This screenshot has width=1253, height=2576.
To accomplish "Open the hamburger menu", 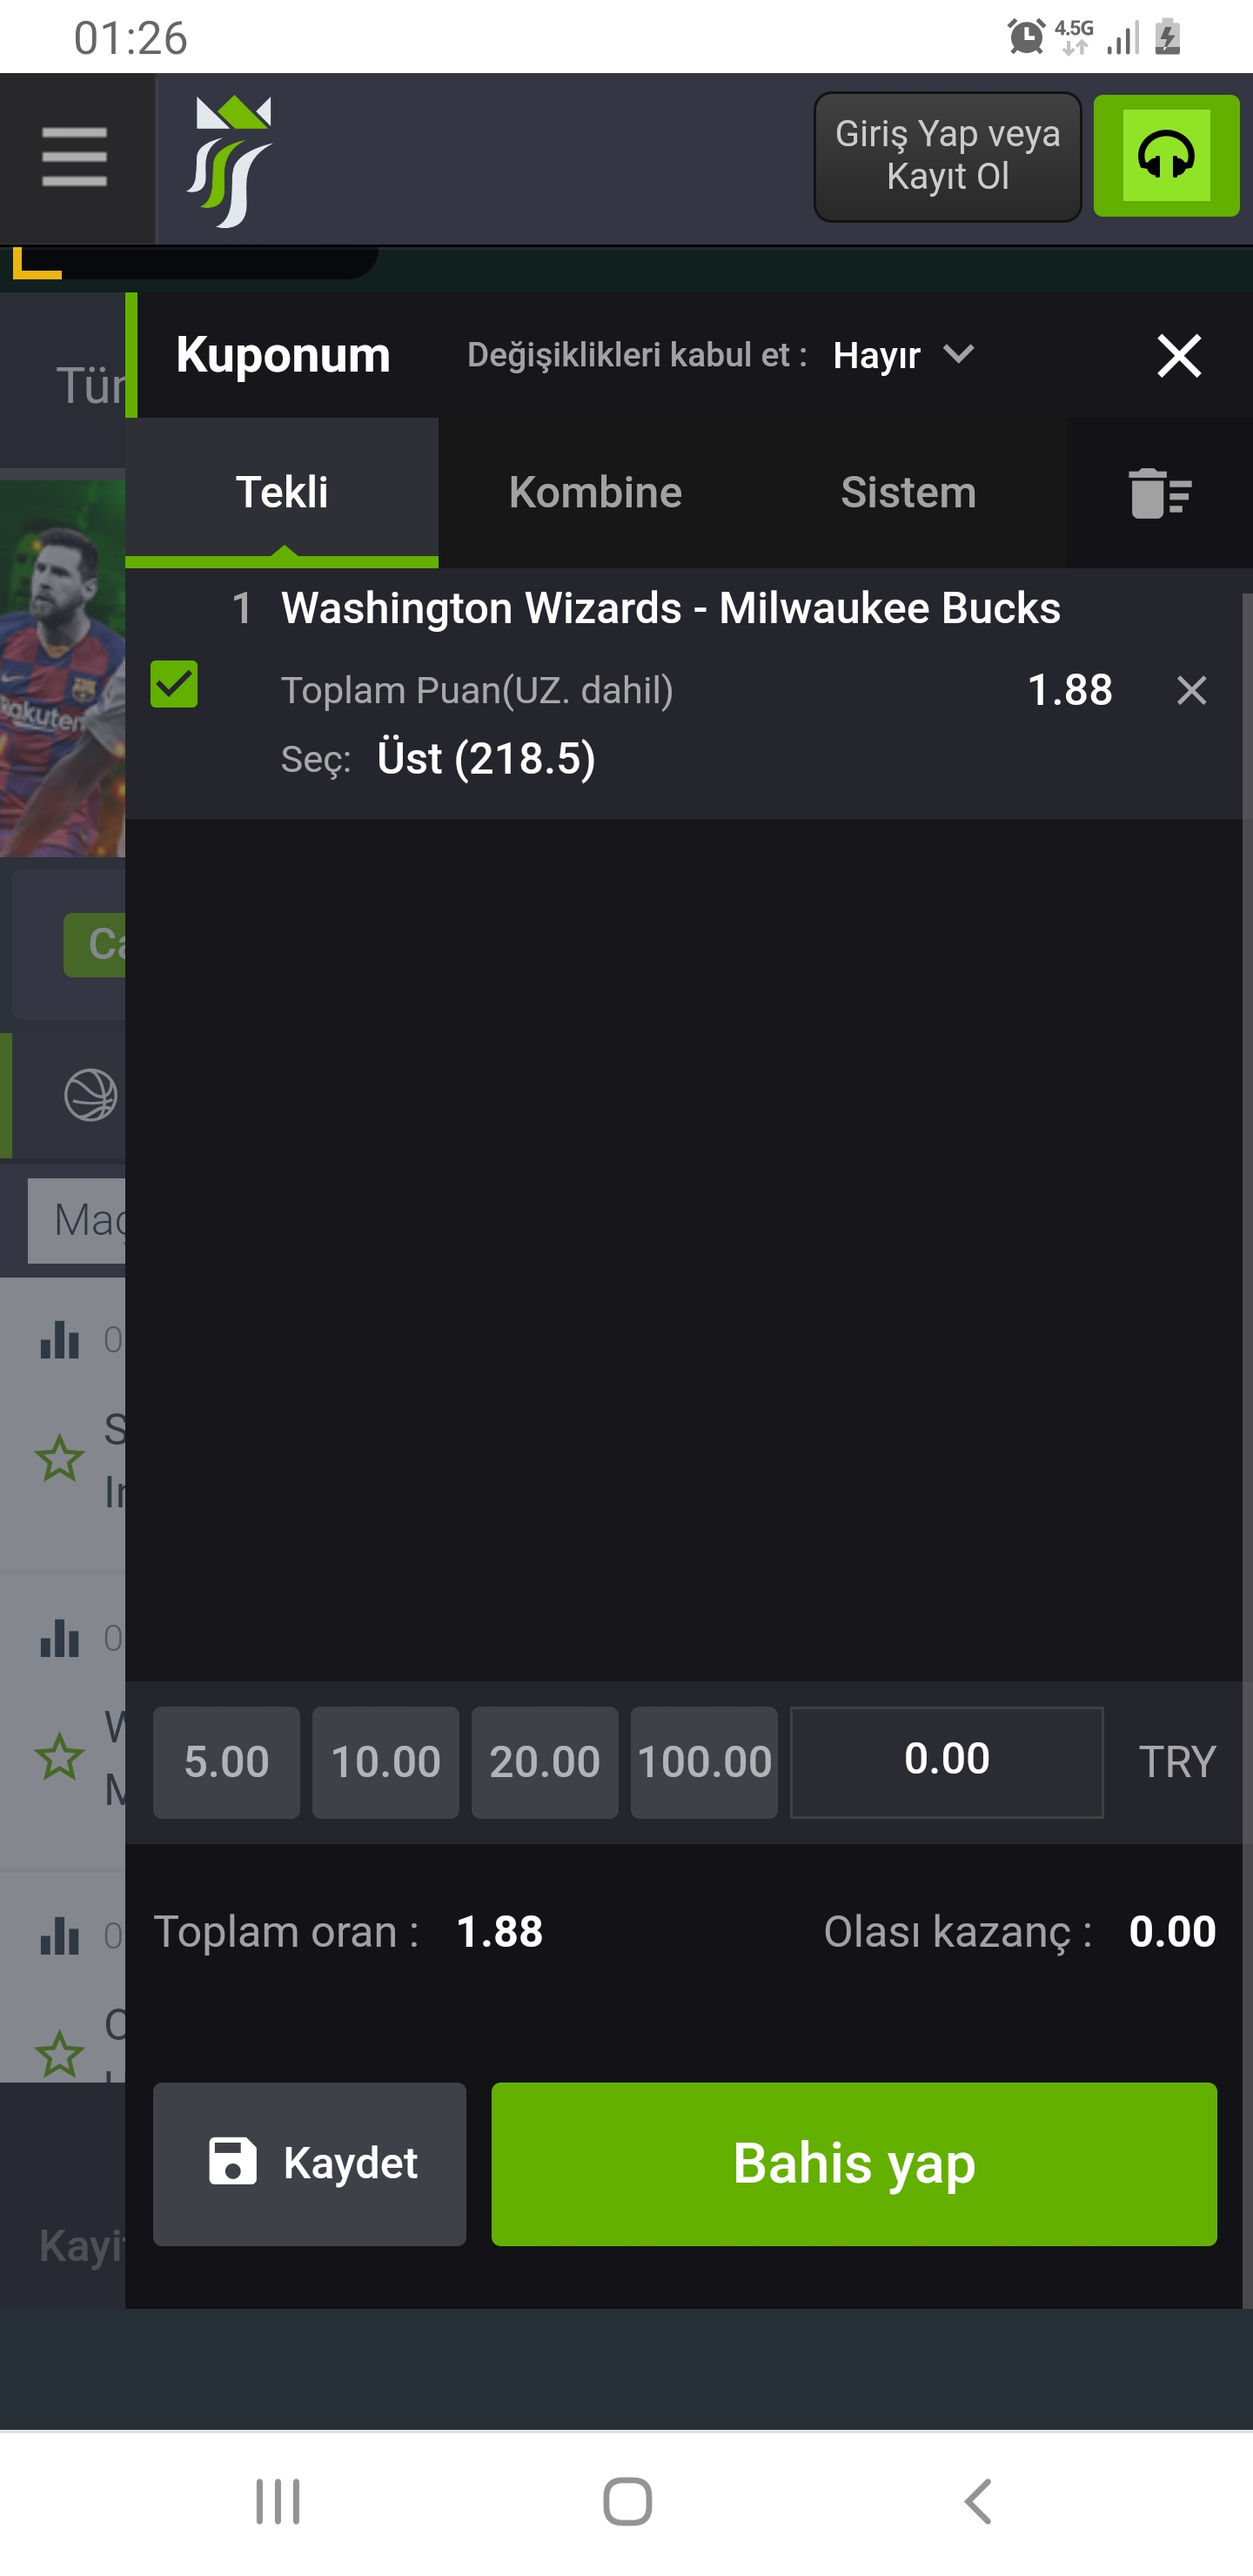I will click(75, 157).
